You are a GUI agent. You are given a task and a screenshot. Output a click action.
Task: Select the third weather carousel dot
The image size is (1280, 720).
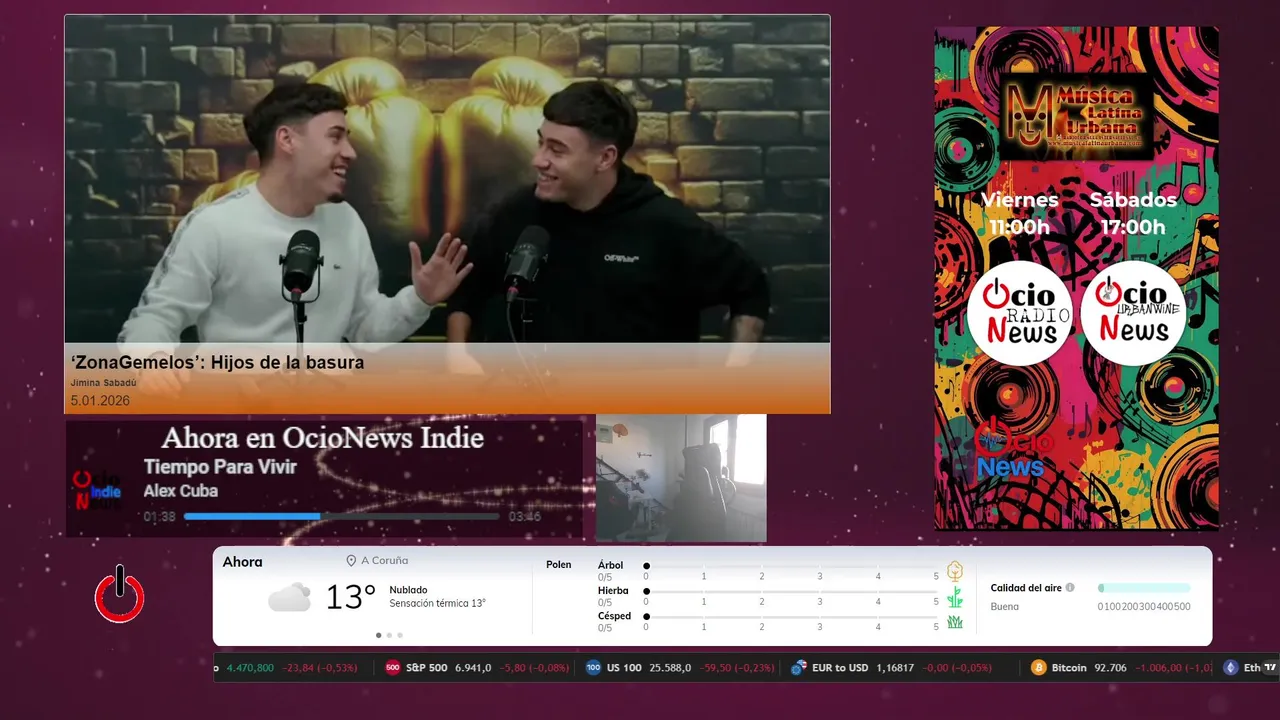click(400, 635)
